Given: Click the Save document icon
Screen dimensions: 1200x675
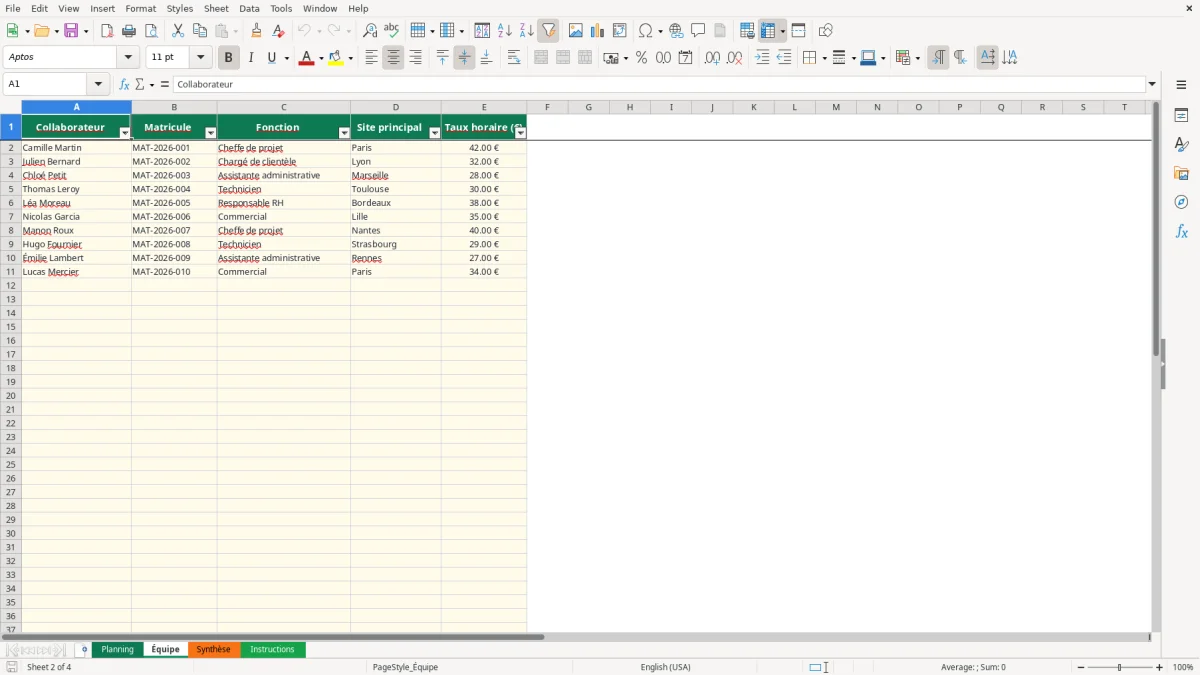Looking at the screenshot, I should [x=71, y=31].
